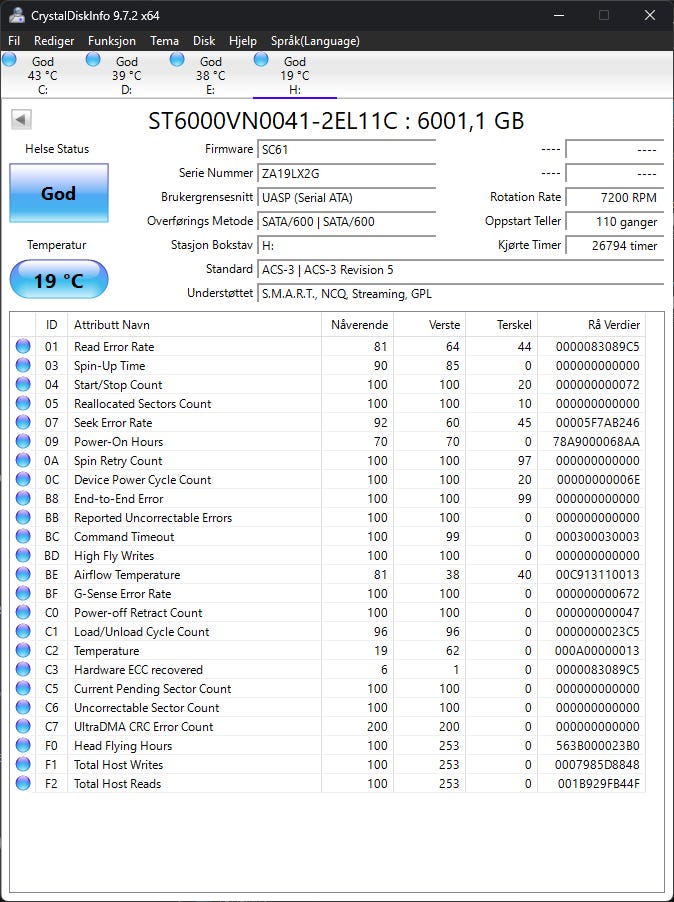674x902 pixels.
Task: Open the Disk menu
Action: (x=204, y=41)
